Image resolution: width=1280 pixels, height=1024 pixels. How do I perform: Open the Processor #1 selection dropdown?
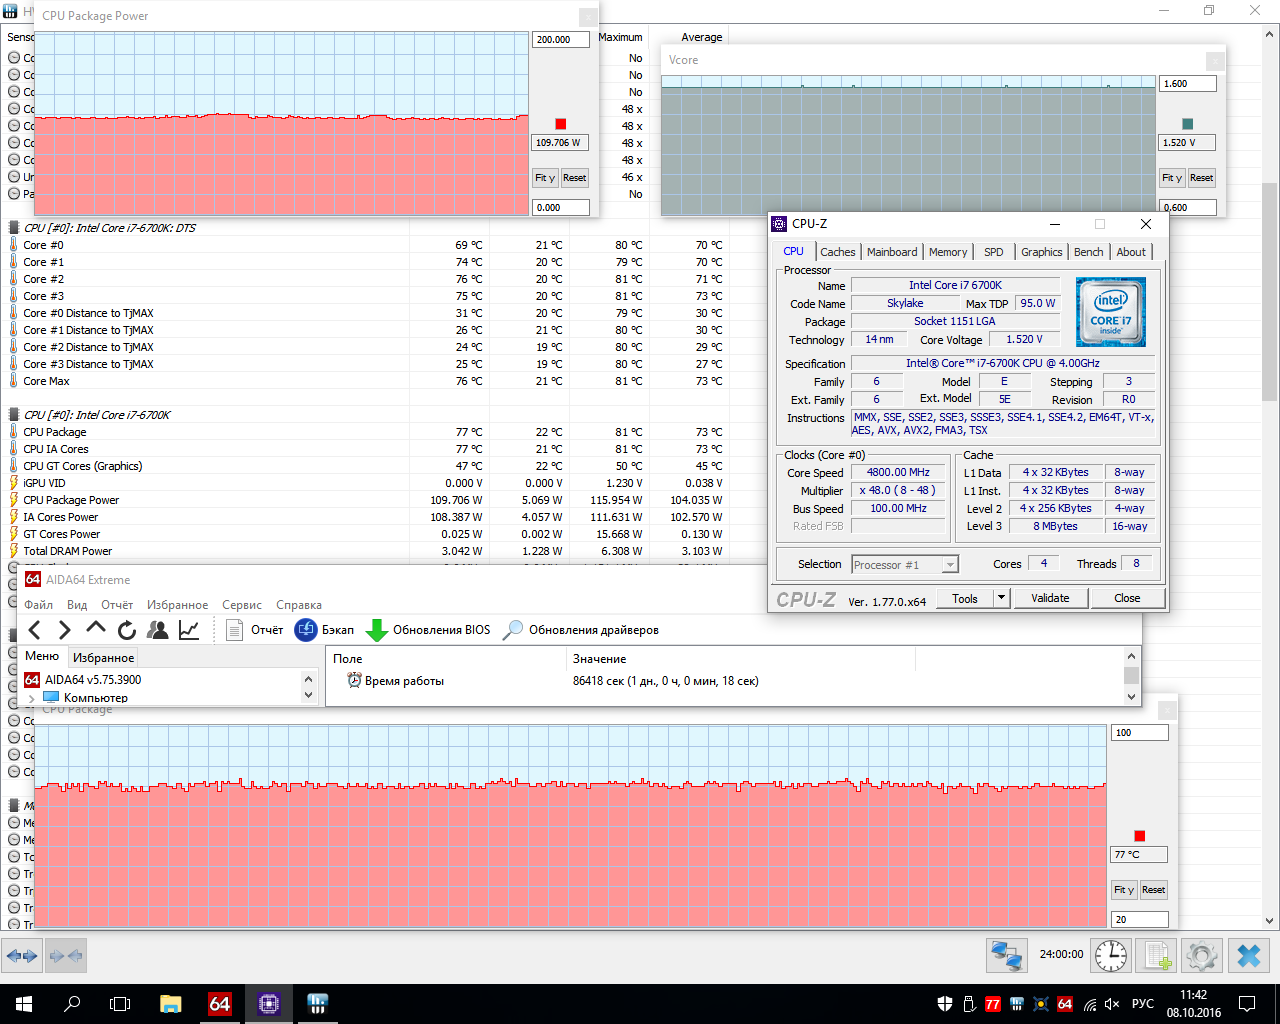[905, 565]
